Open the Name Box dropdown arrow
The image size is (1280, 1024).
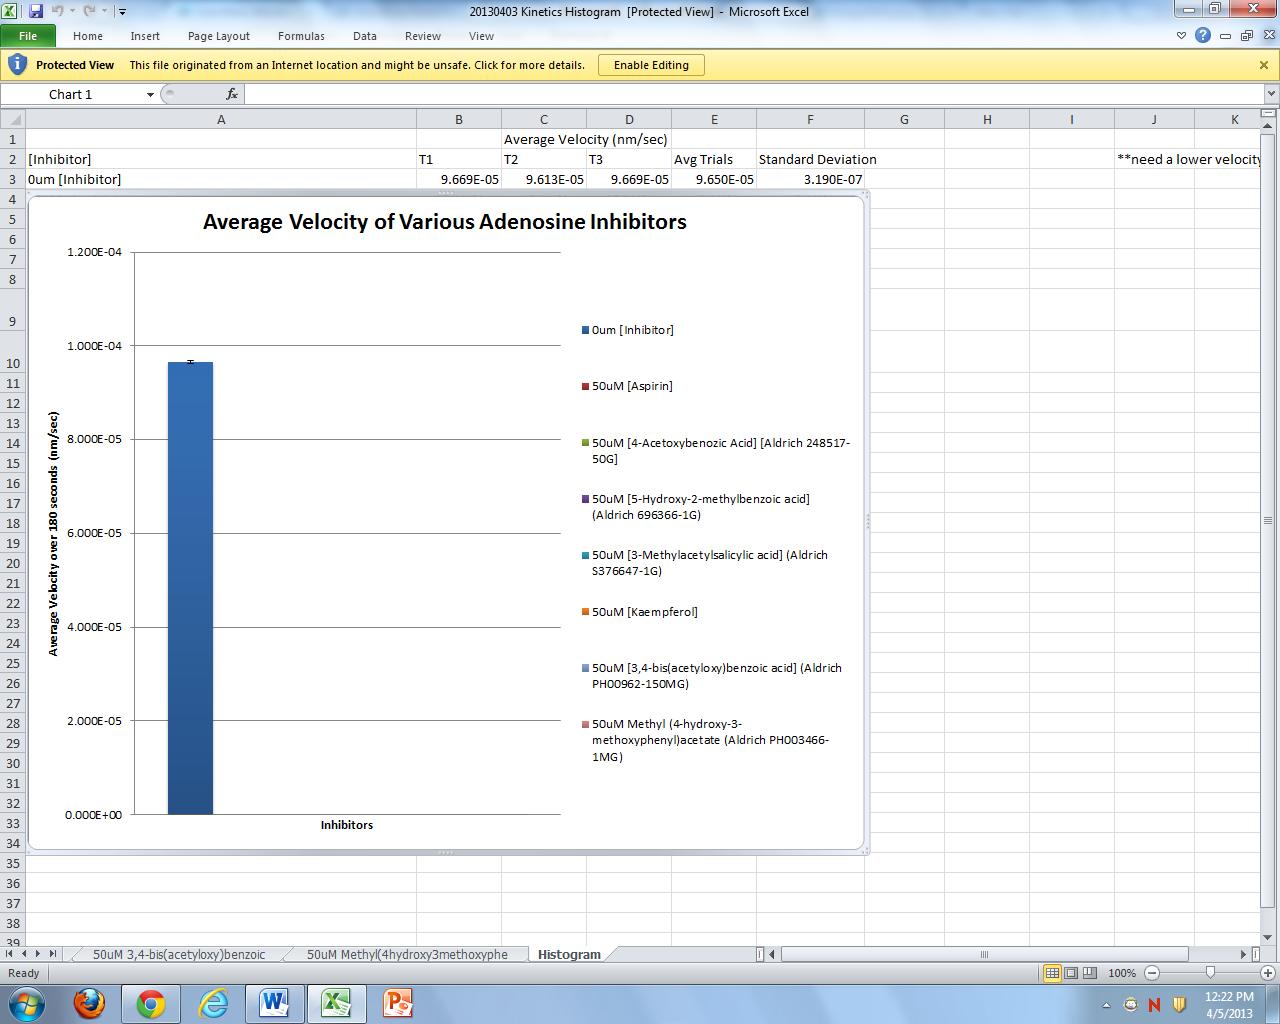tap(150, 94)
